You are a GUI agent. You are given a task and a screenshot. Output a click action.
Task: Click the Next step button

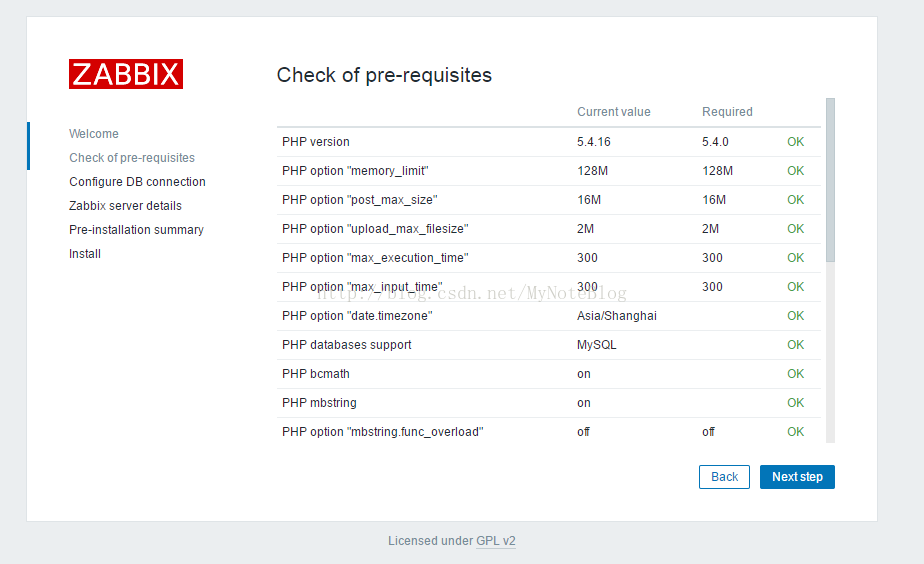tap(797, 477)
